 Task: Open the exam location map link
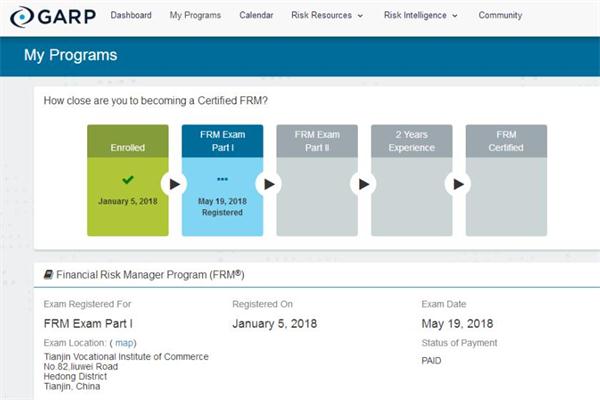pyautogui.click(x=124, y=343)
